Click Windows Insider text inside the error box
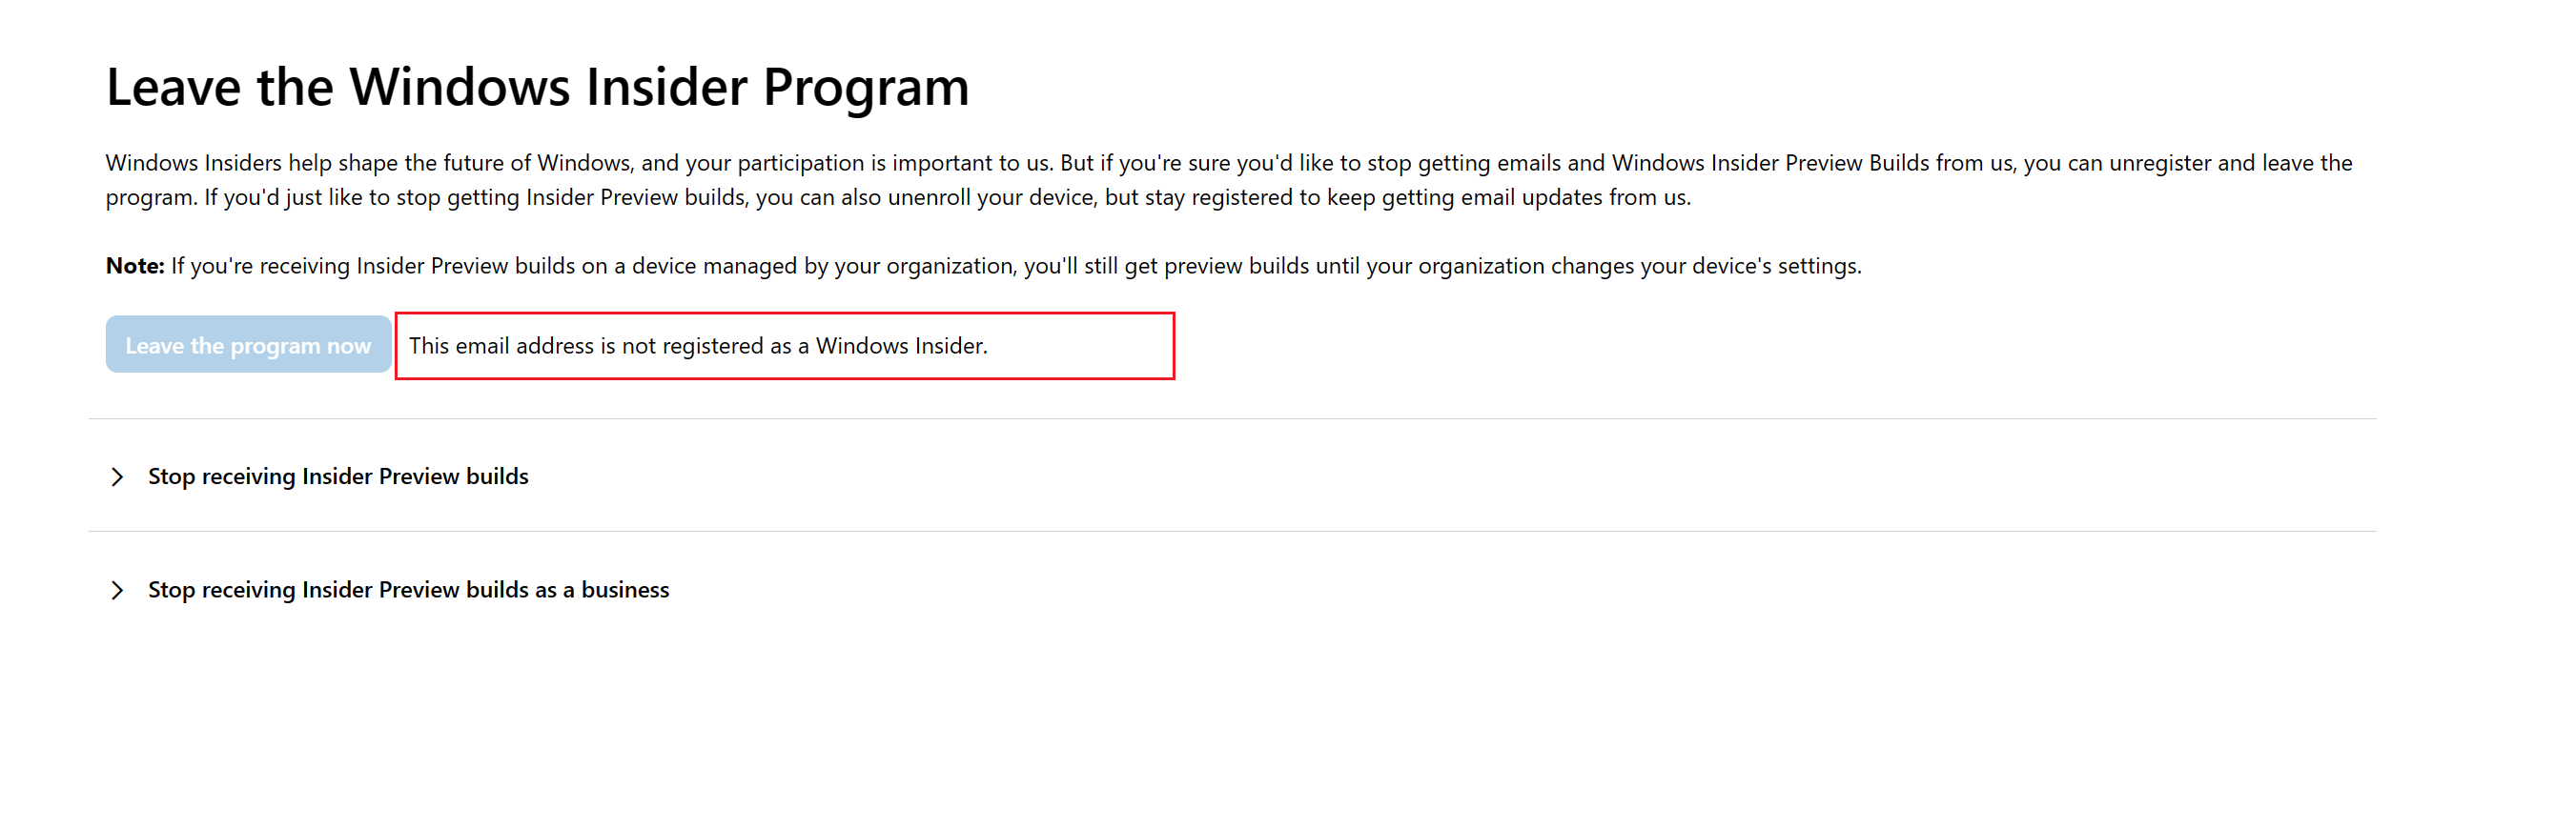The image size is (2576, 830). pyautogui.click(x=902, y=346)
